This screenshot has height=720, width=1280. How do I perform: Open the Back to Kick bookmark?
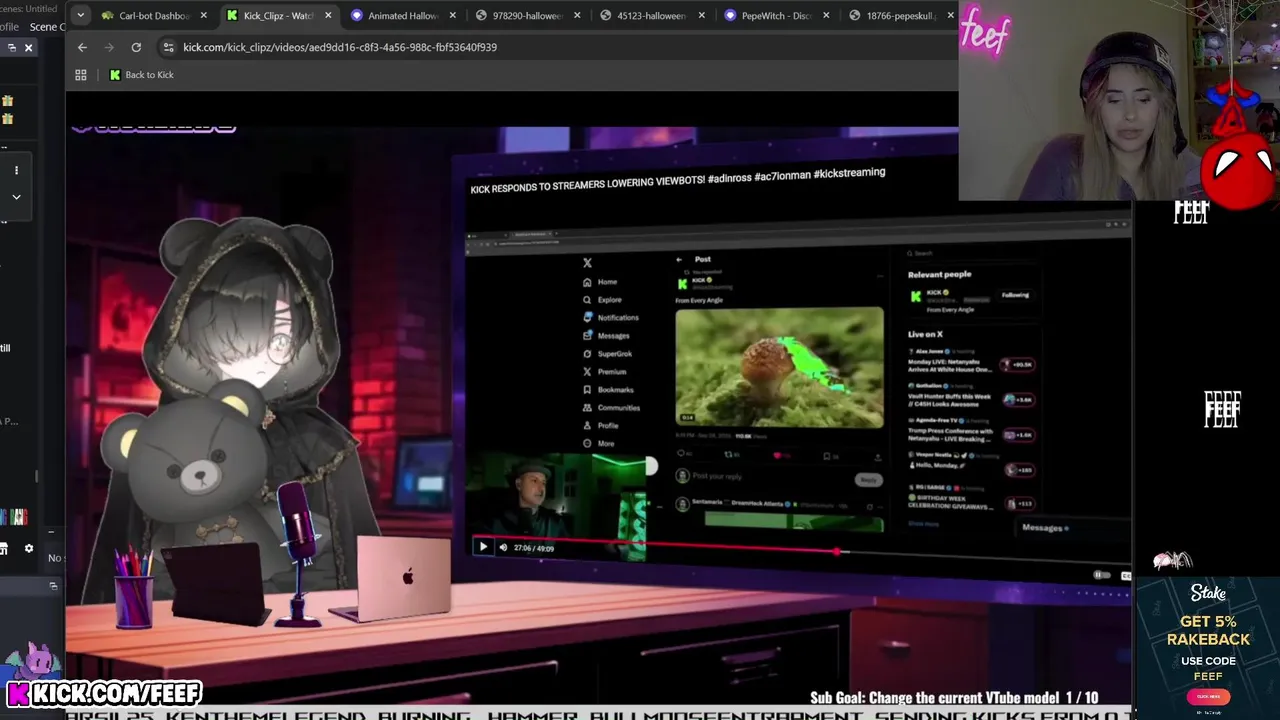click(142, 75)
